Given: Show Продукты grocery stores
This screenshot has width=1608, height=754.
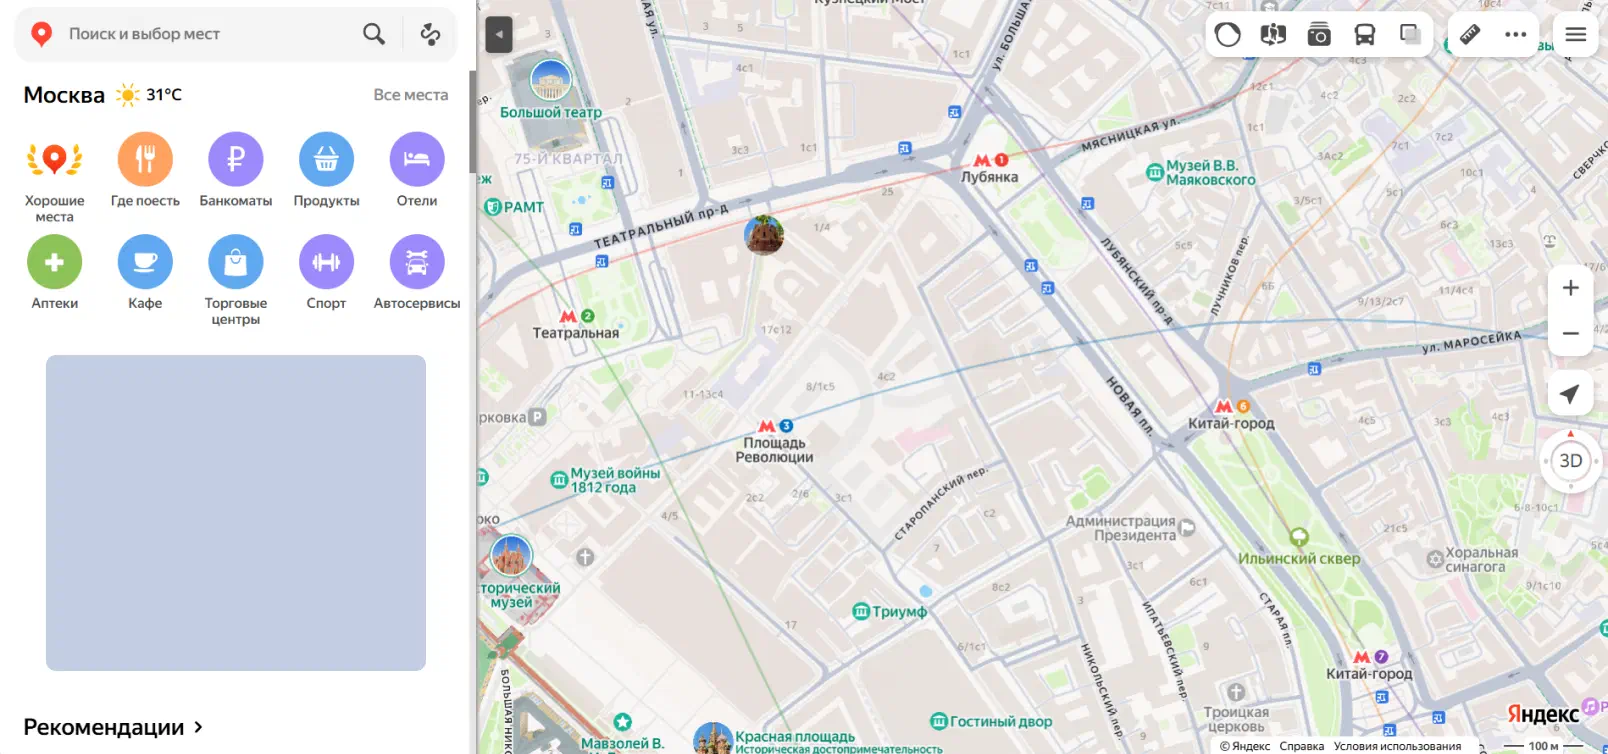Looking at the screenshot, I should tap(326, 170).
